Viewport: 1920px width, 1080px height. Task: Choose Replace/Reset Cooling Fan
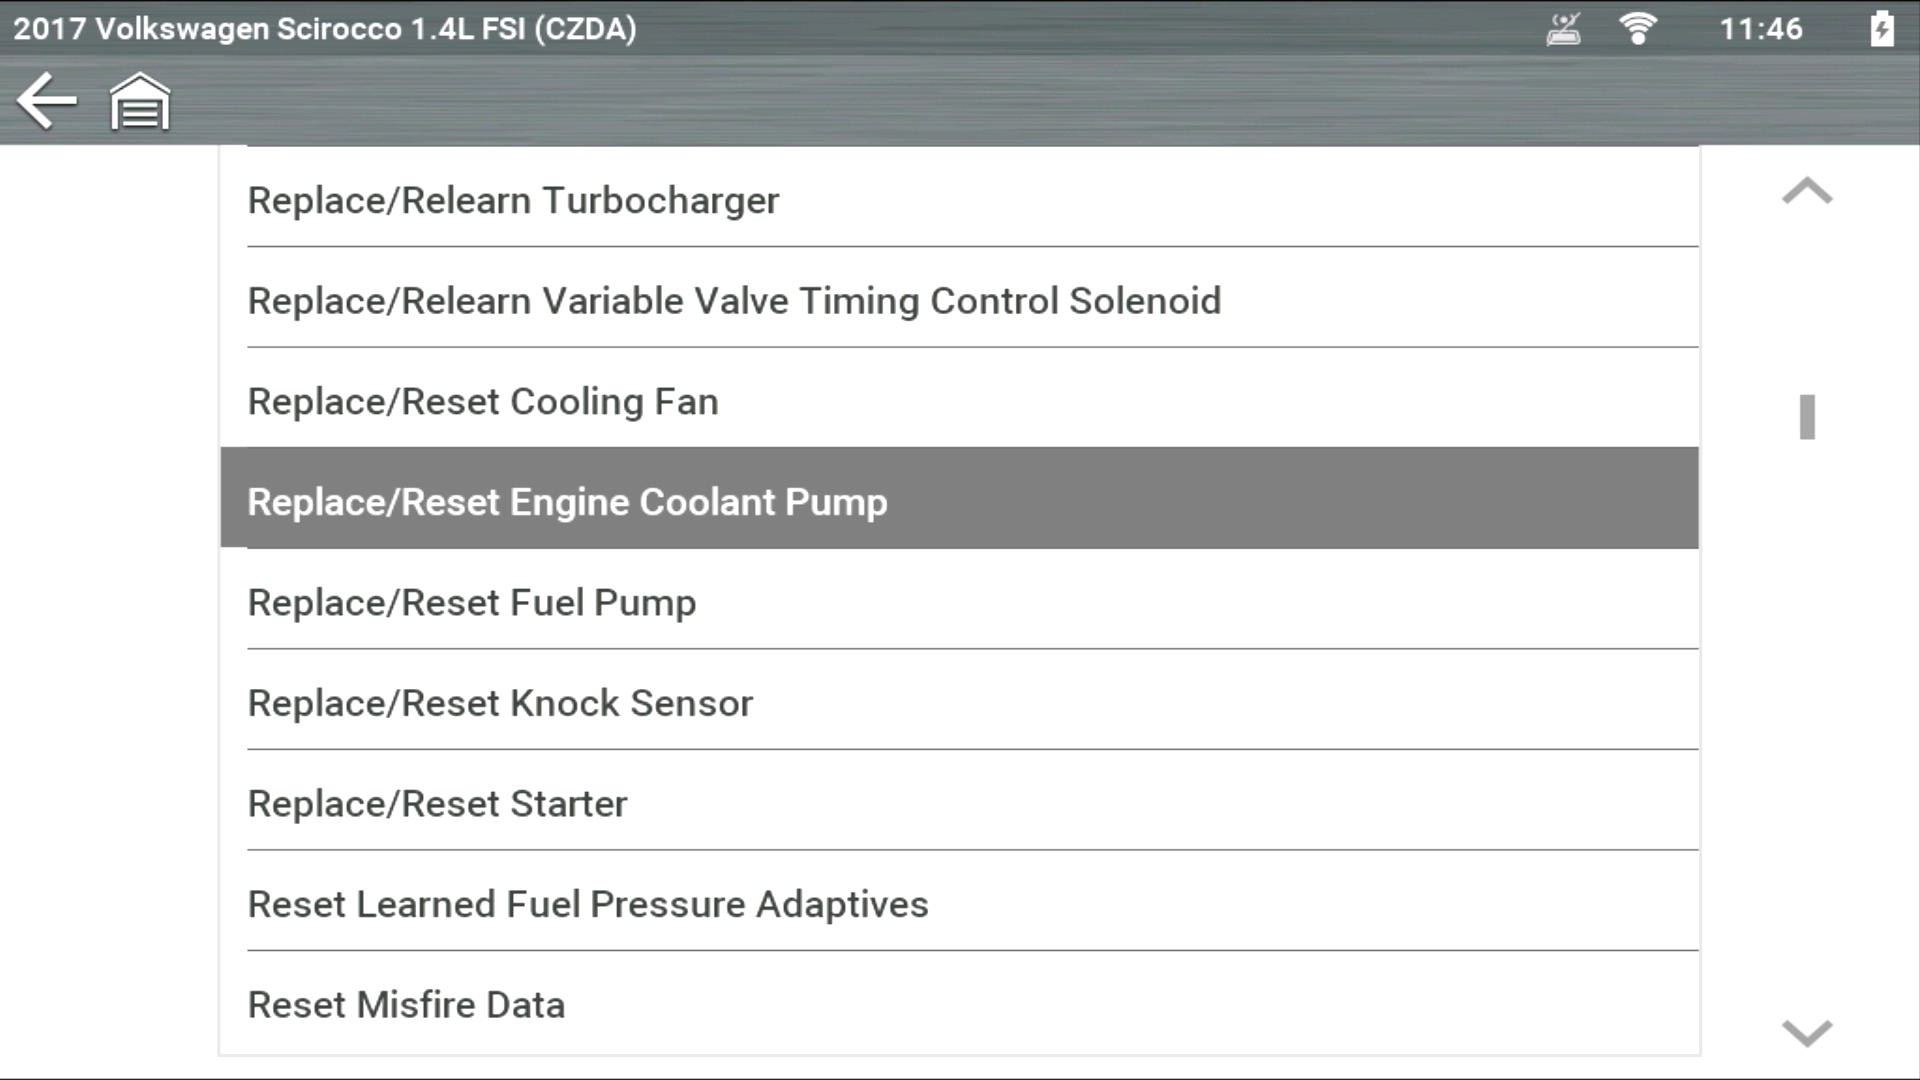tap(483, 402)
